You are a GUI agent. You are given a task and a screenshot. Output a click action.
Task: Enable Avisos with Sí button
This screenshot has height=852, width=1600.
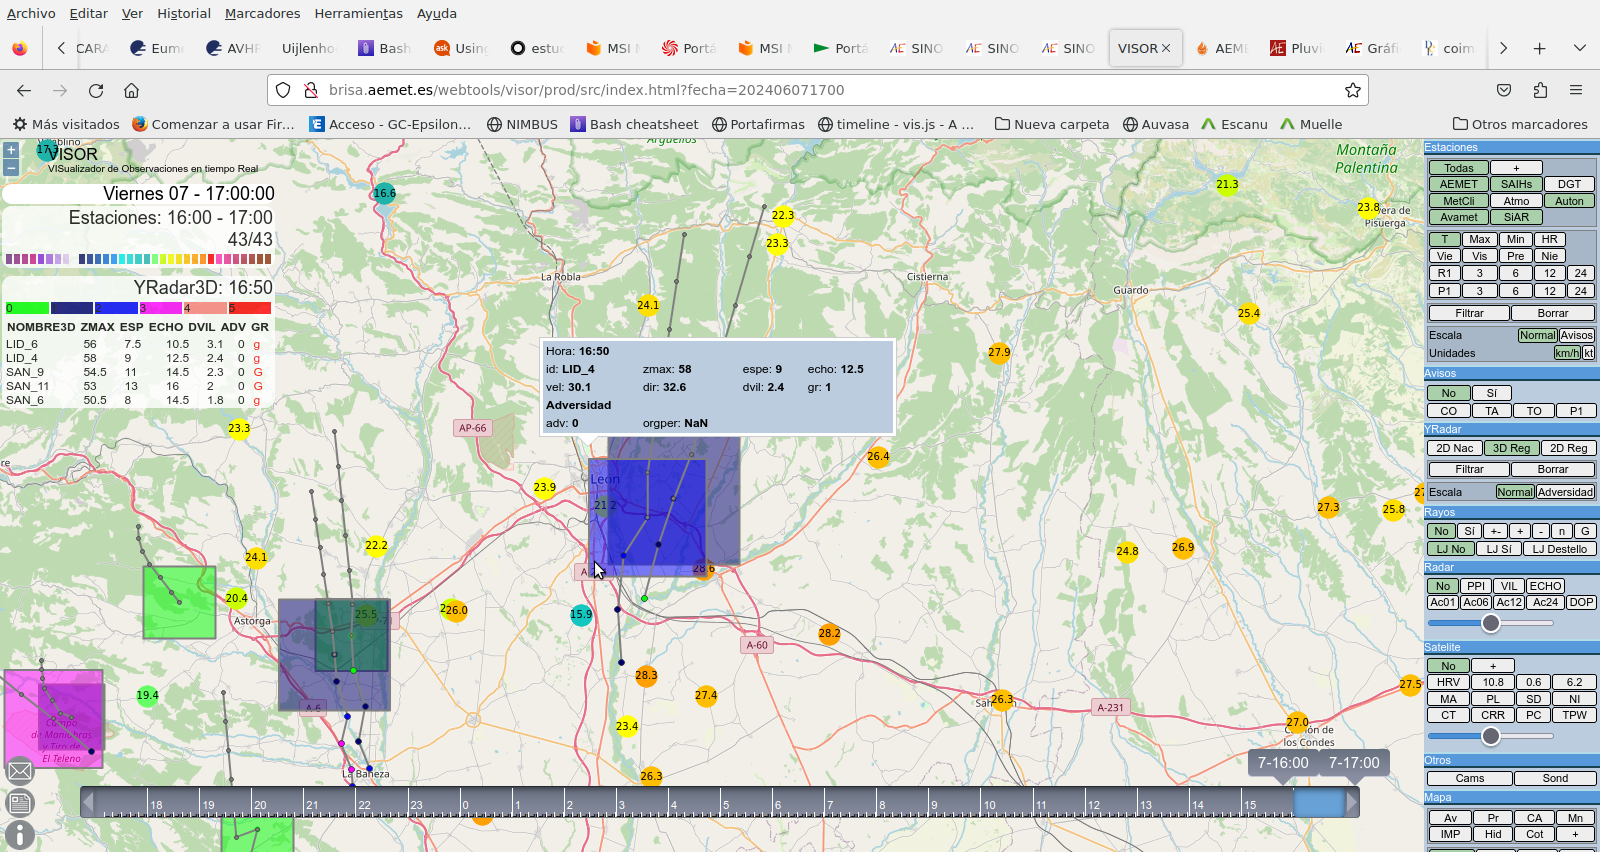pos(1491,393)
